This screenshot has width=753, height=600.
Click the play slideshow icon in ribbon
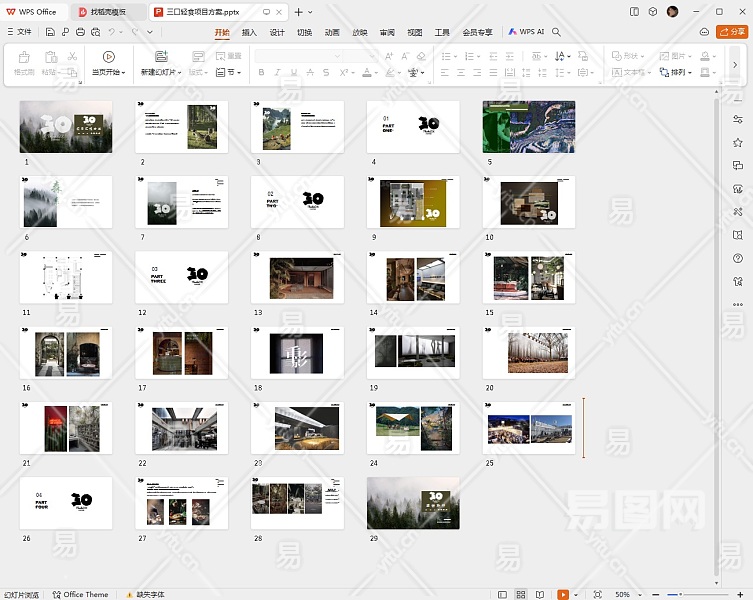(108, 57)
